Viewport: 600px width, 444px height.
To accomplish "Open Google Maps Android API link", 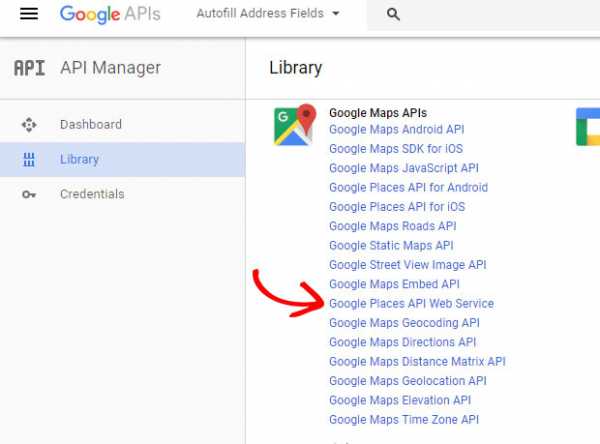I will 396,130.
